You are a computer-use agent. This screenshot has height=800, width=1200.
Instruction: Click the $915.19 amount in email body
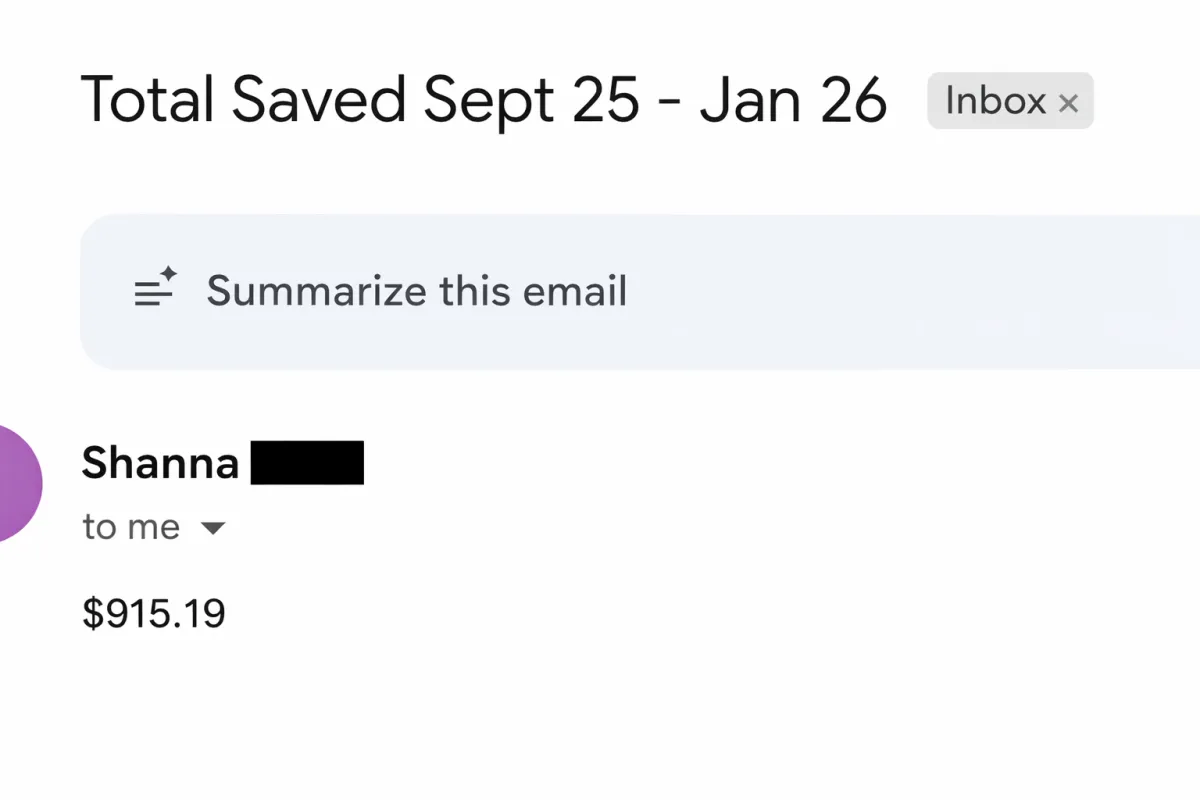click(x=155, y=613)
